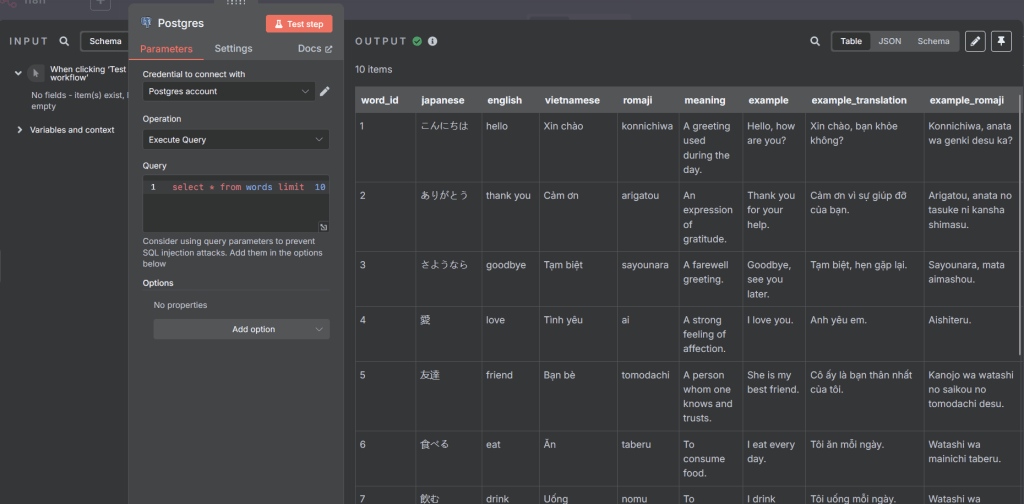Click the drag handle above Postgres panel
The height and width of the screenshot is (504, 1024).
(x=236, y=2)
